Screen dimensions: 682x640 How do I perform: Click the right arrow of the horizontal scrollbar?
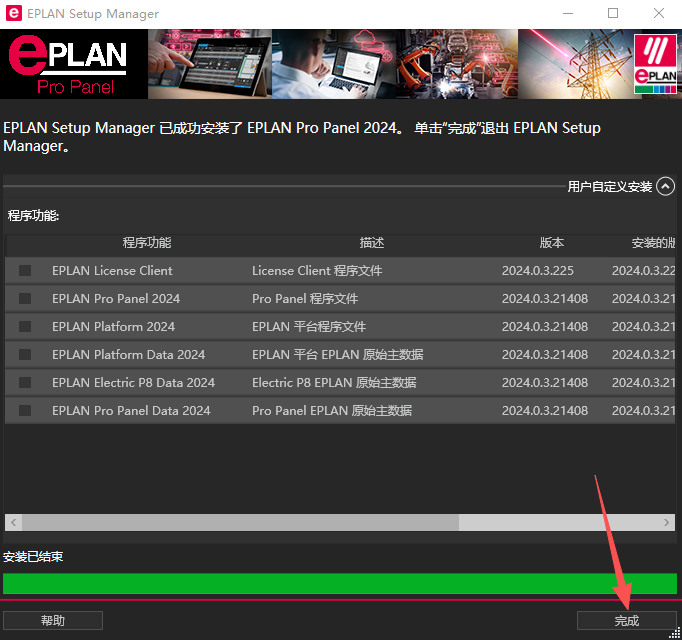click(666, 522)
